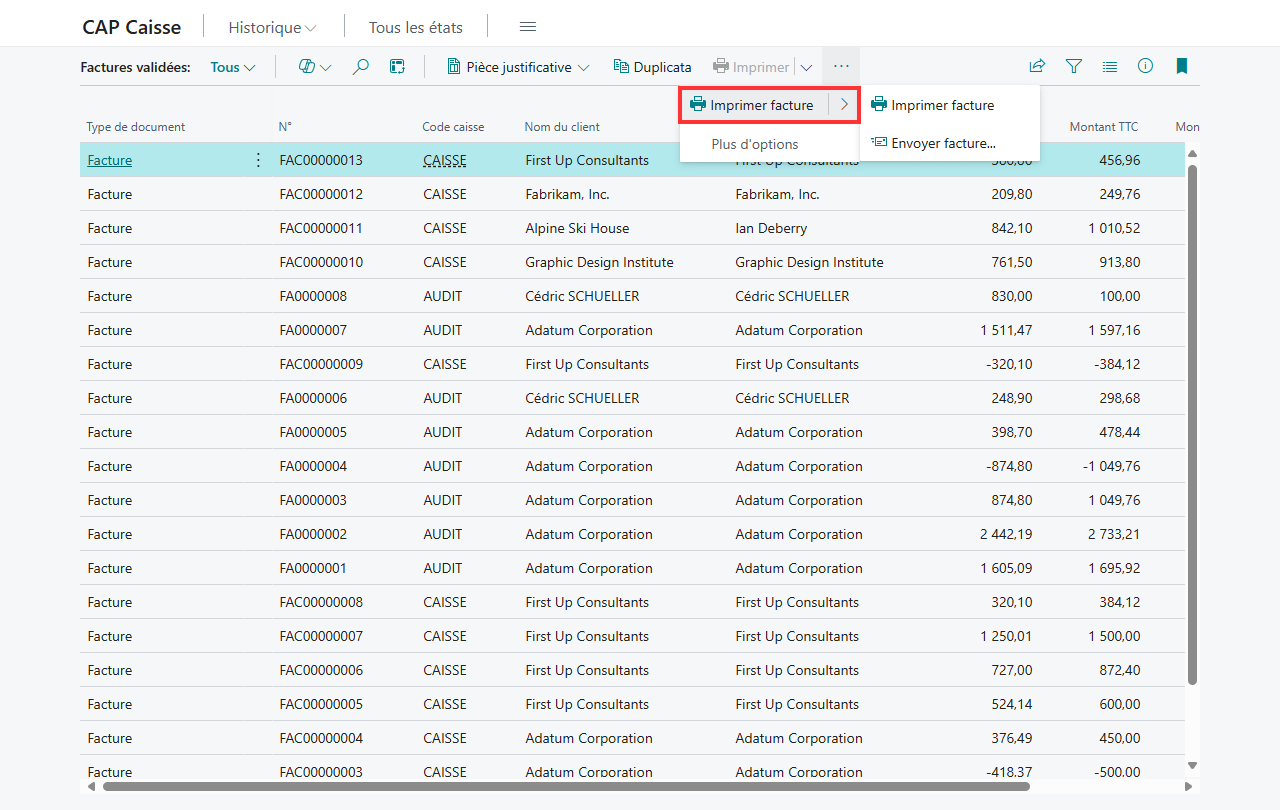Click the search magnifier icon in the toolbar

(x=361, y=67)
